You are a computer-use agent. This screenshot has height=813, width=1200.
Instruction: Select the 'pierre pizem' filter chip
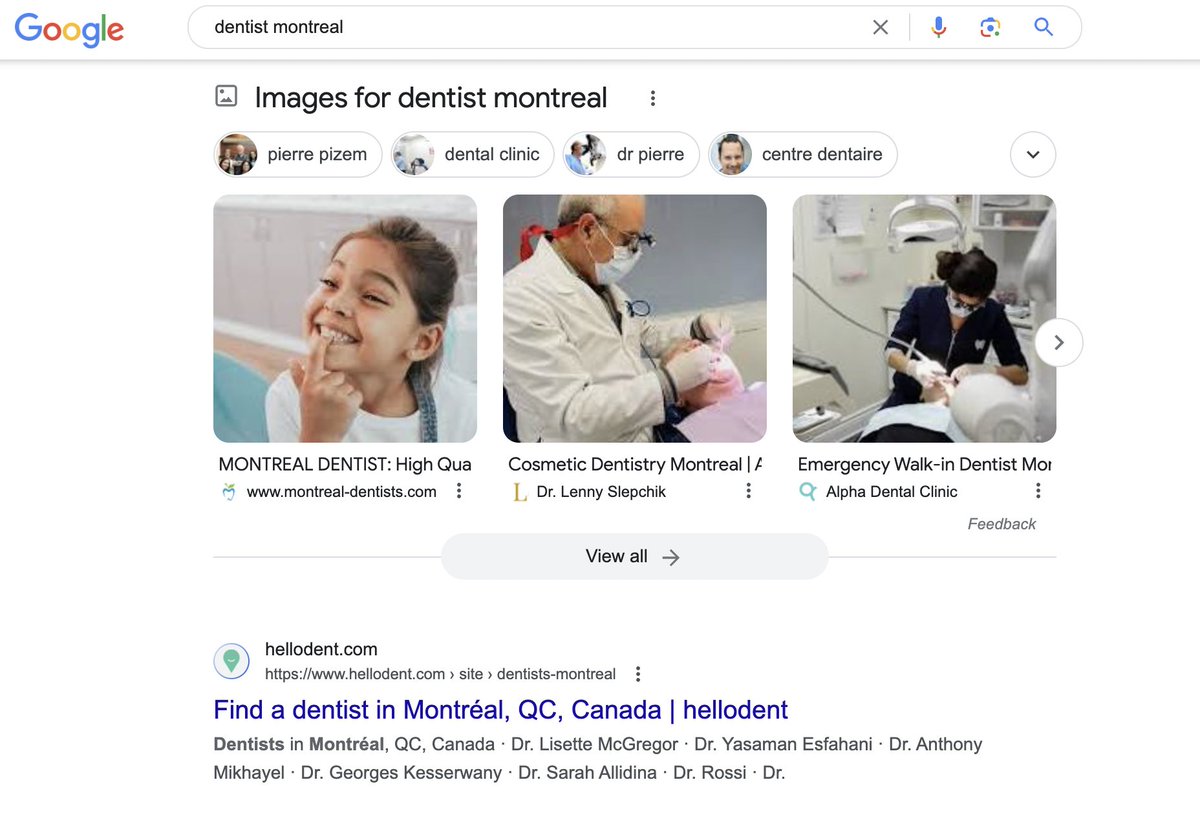(x=298, y=155)
